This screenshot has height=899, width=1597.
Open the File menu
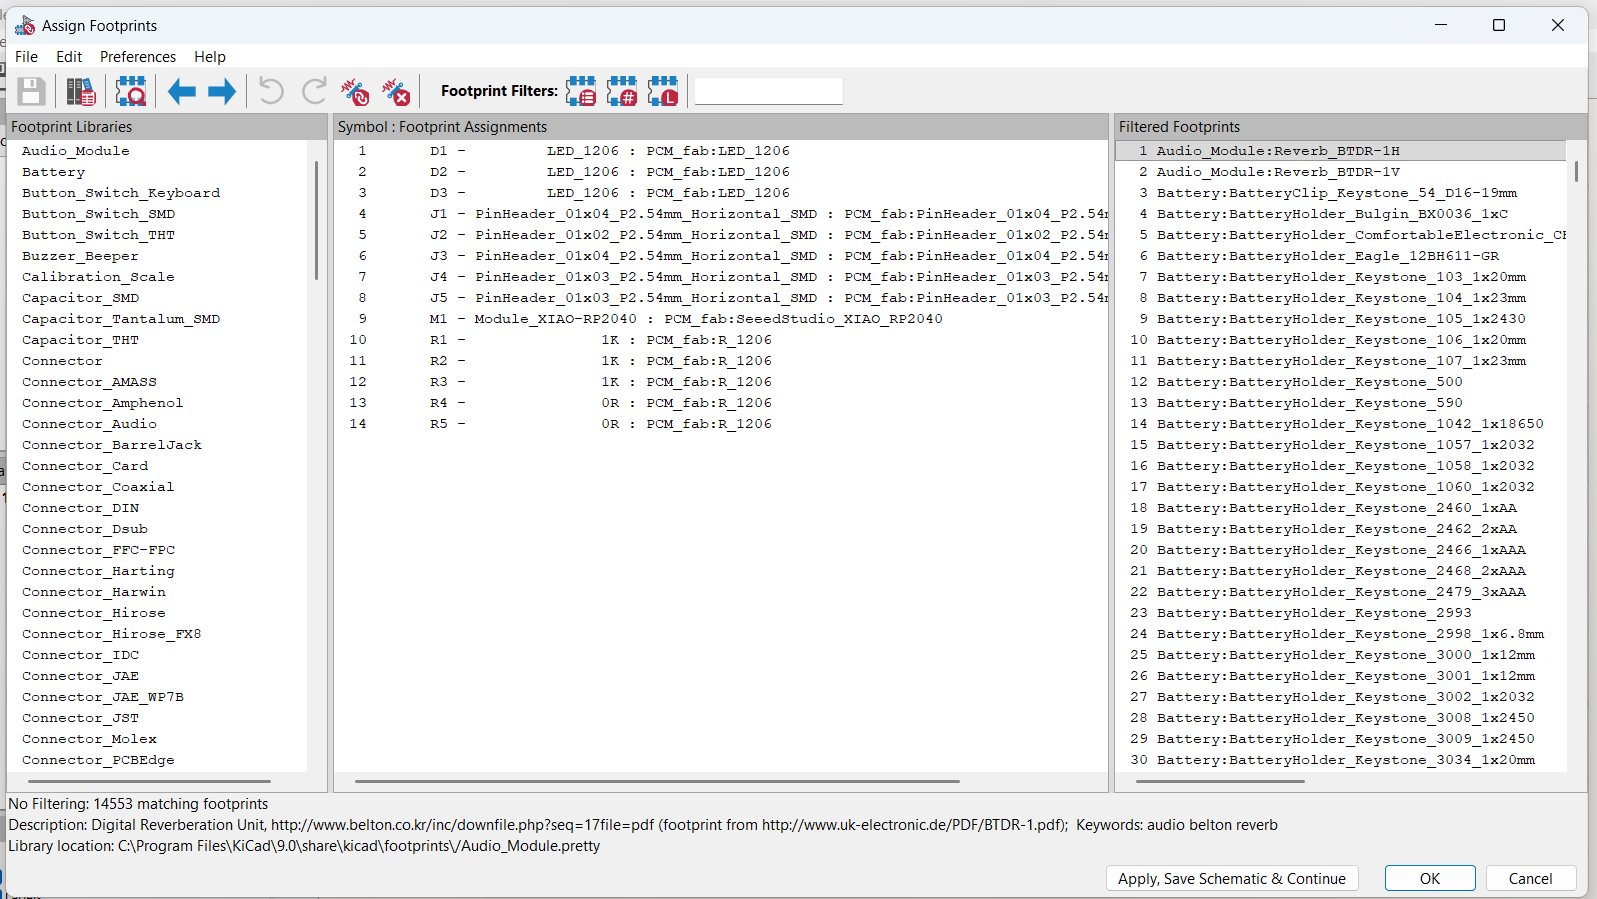pyautogui.click(x=27, y=57)
